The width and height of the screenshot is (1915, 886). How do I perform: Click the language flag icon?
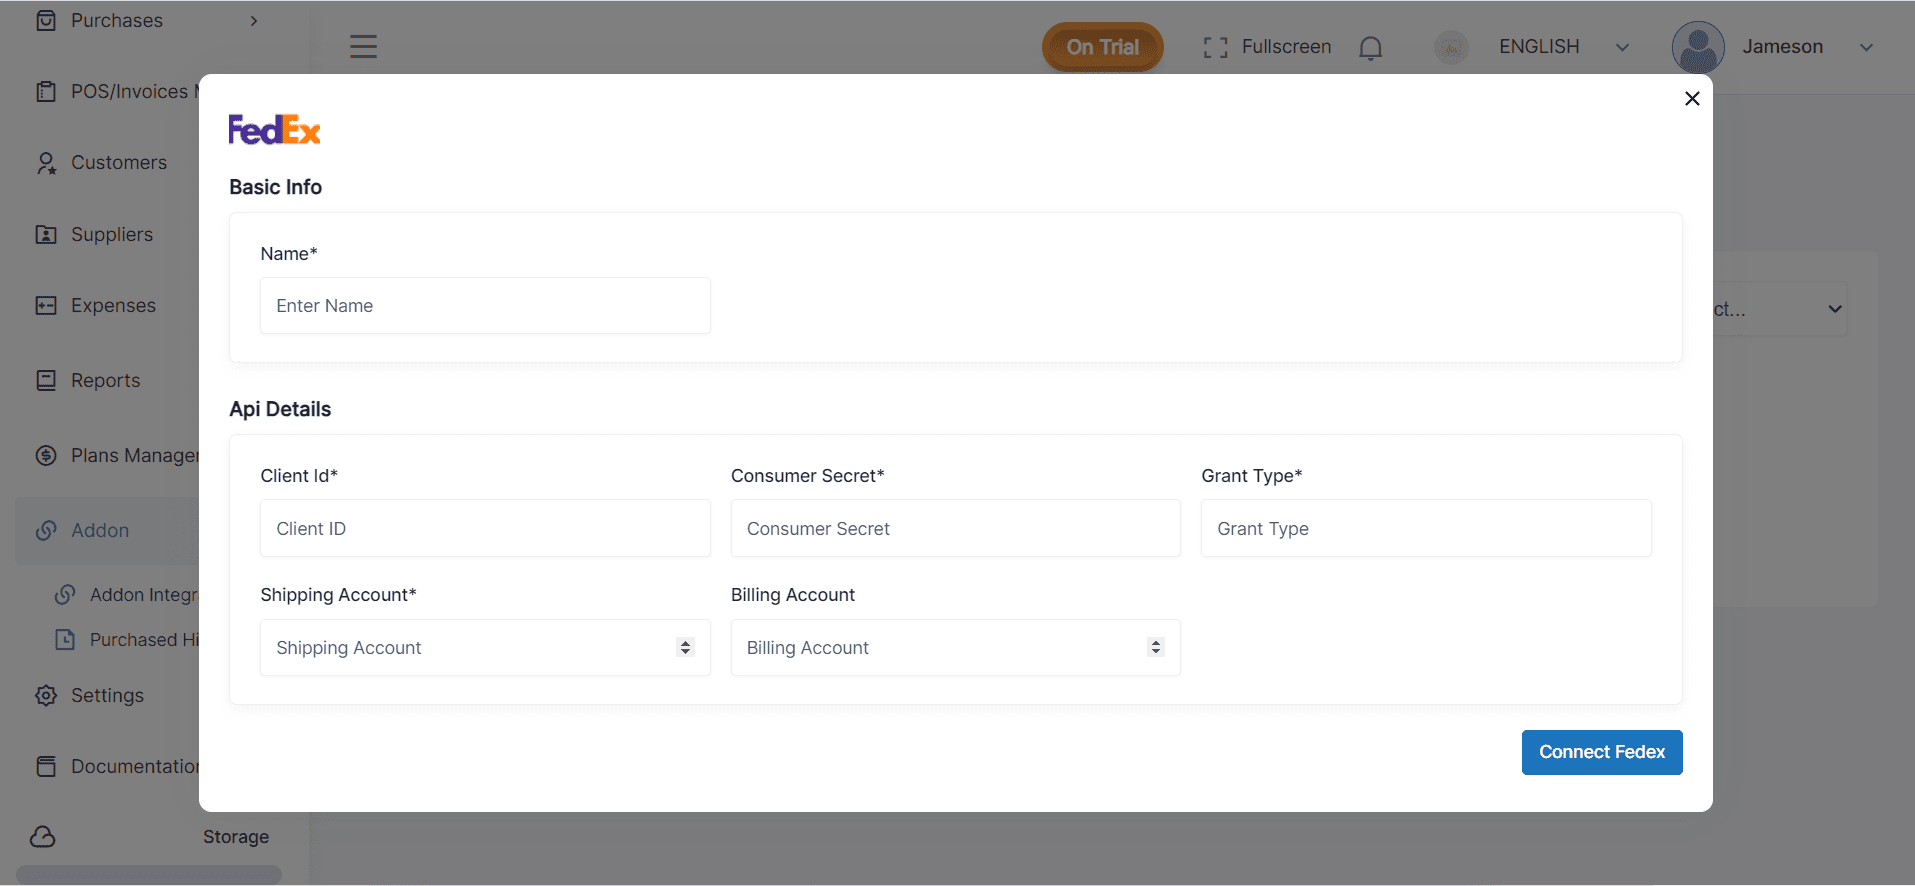coord(1451,47)
